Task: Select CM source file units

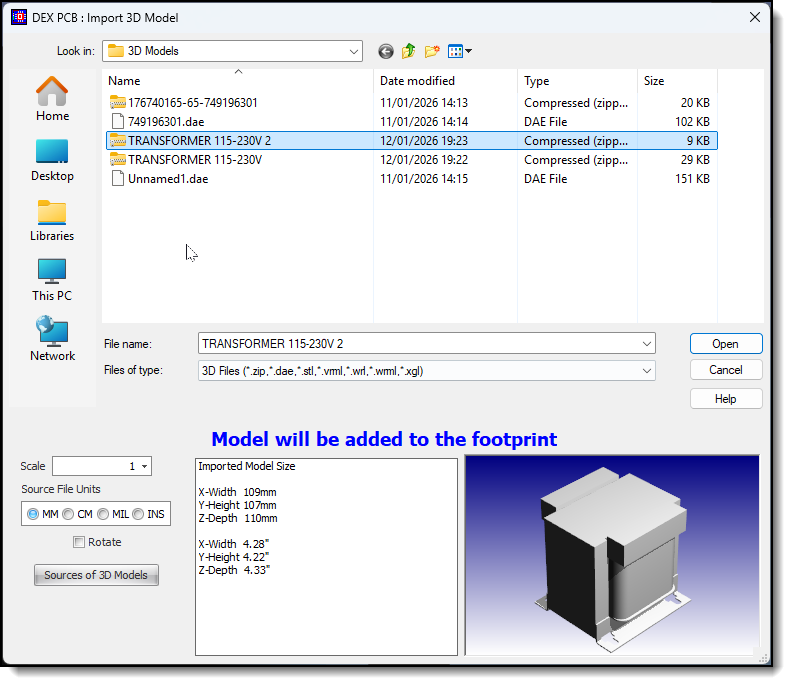Action: pos(68,514)
